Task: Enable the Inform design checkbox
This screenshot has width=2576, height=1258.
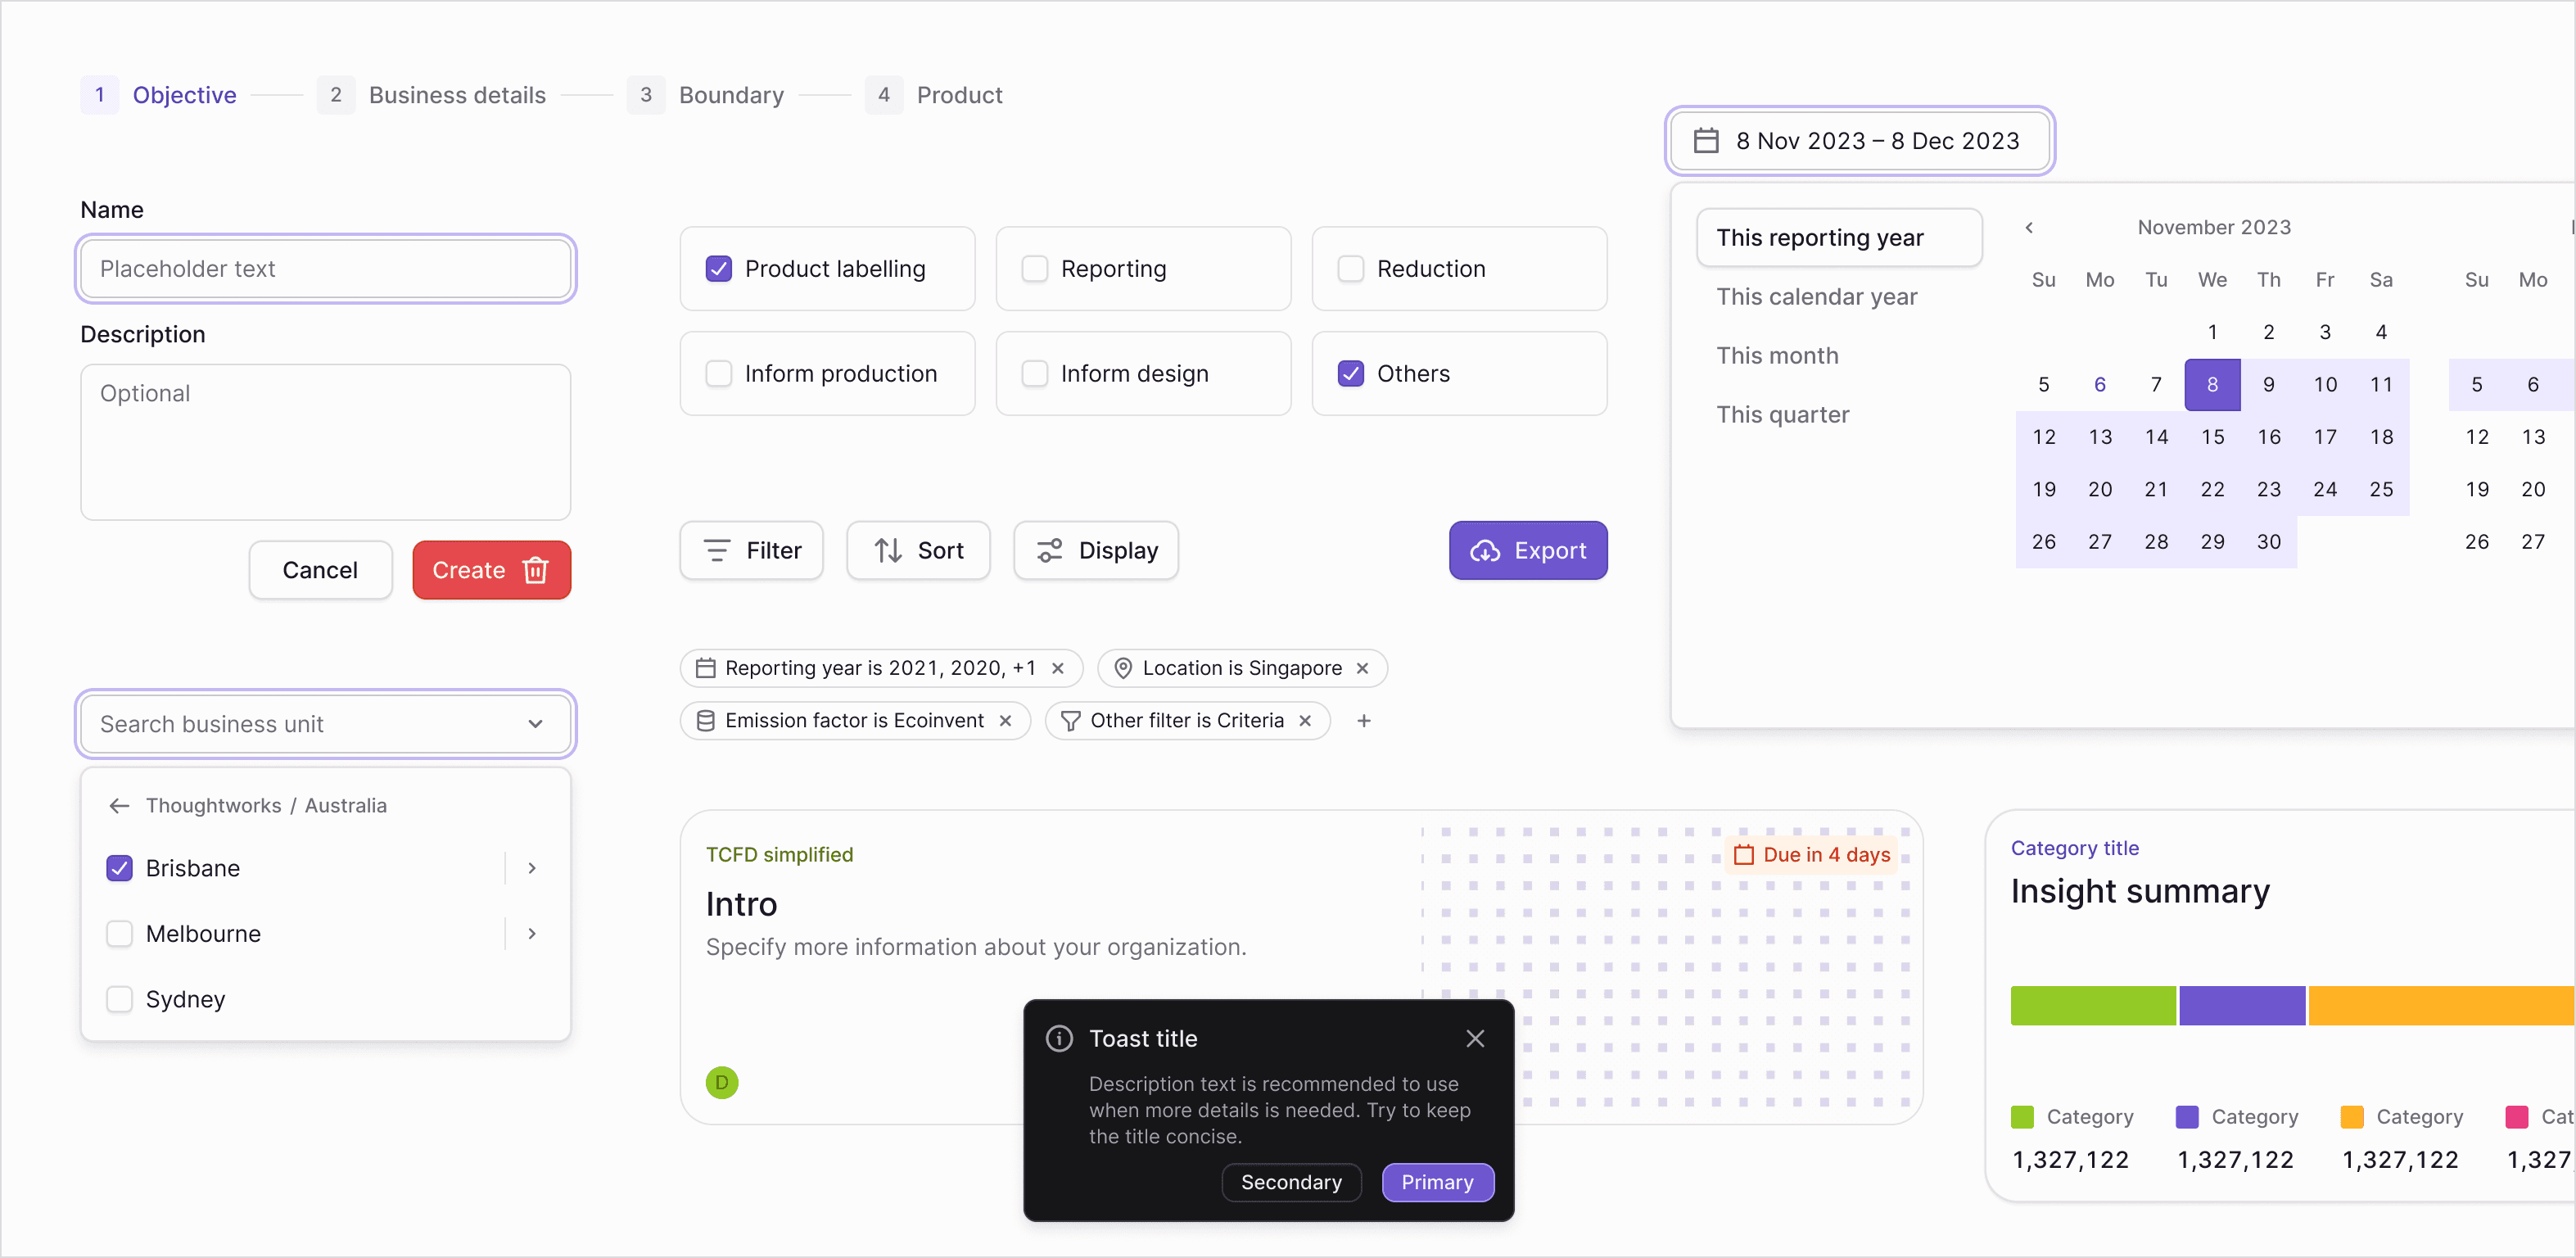Action: click(x=1034, y=373)
